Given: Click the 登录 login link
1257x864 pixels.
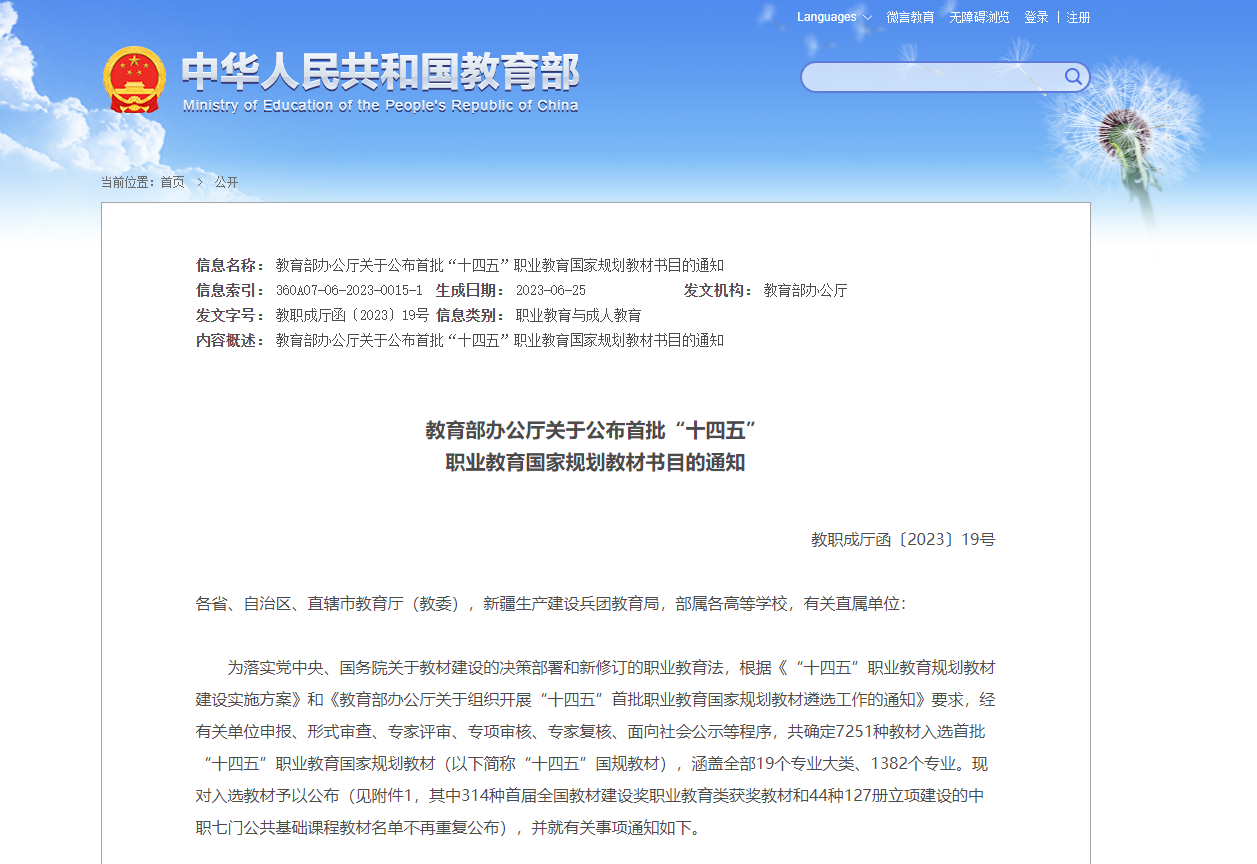Looking at the screenshot, I should pyautogui.click(x=1036, y=17).
